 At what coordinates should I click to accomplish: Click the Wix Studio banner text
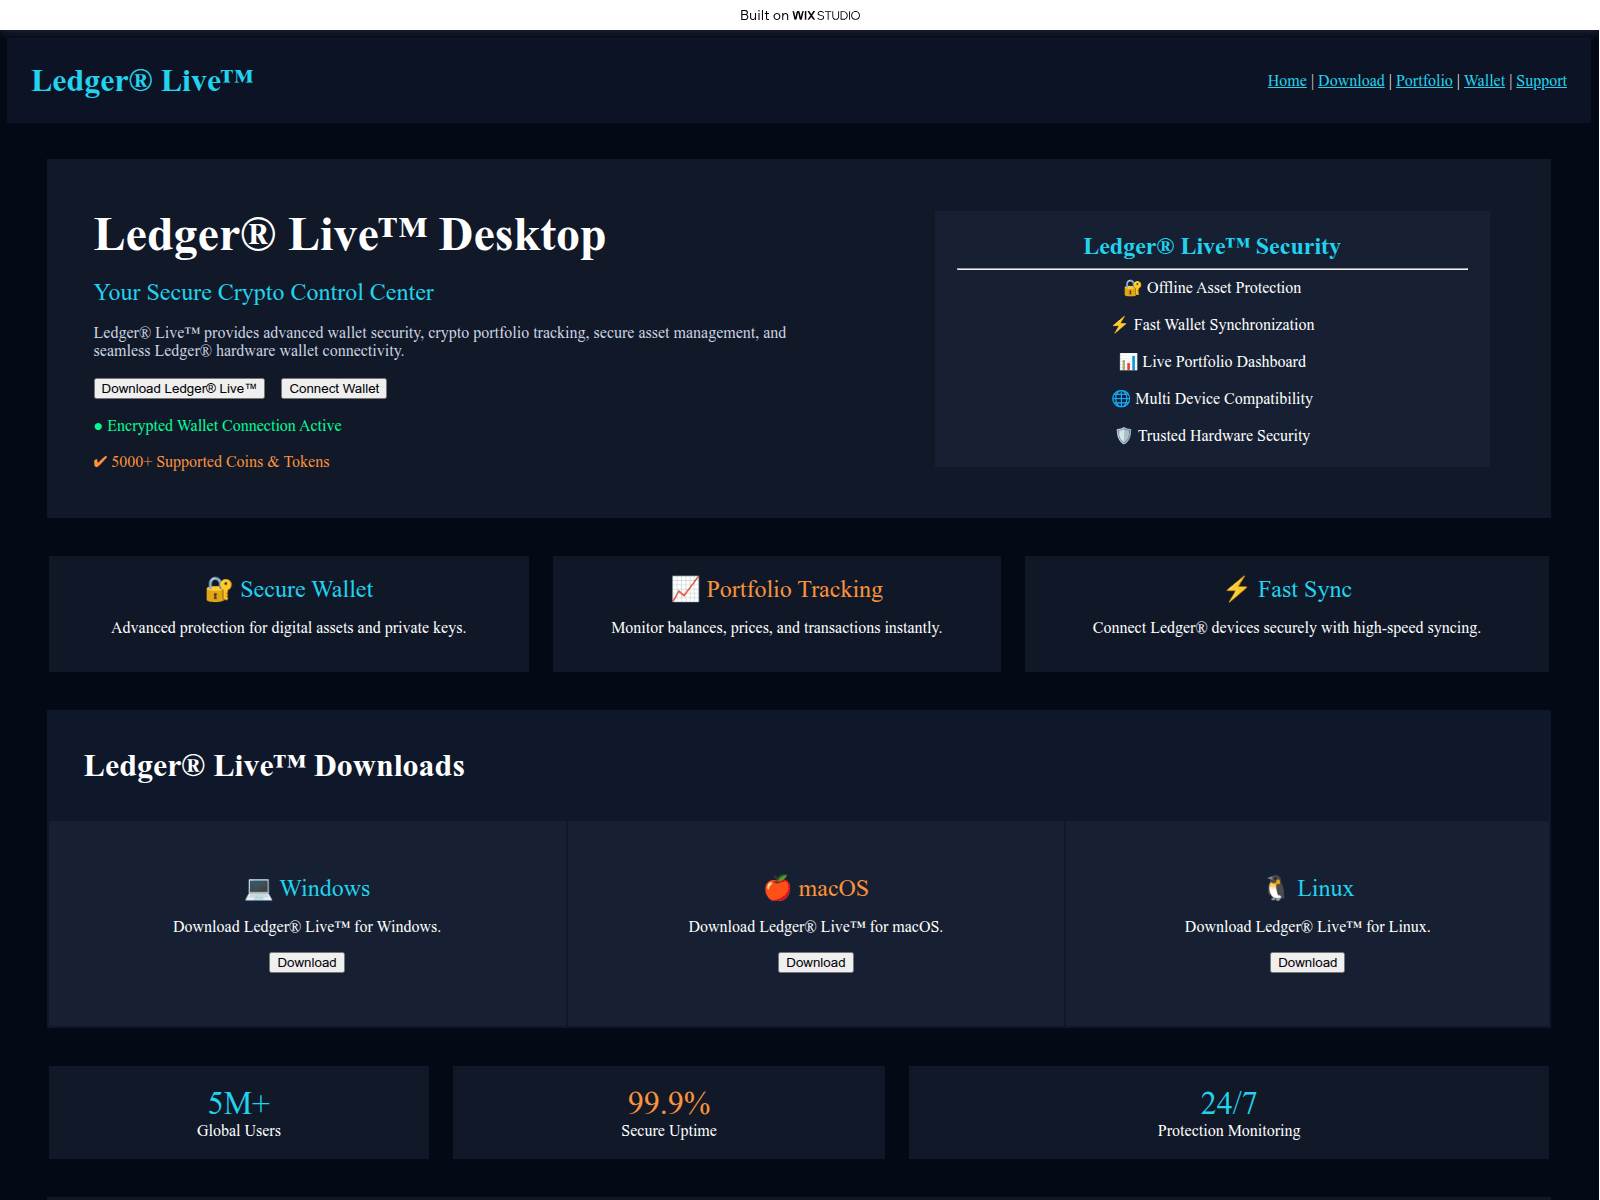[x=800, y=15]
